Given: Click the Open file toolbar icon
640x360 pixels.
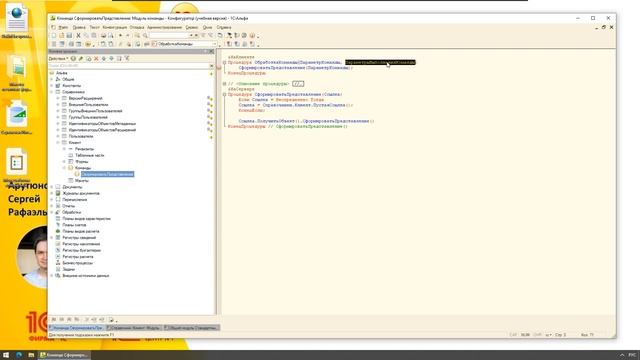Looking at the screenshot, I should tap(61, 36).
